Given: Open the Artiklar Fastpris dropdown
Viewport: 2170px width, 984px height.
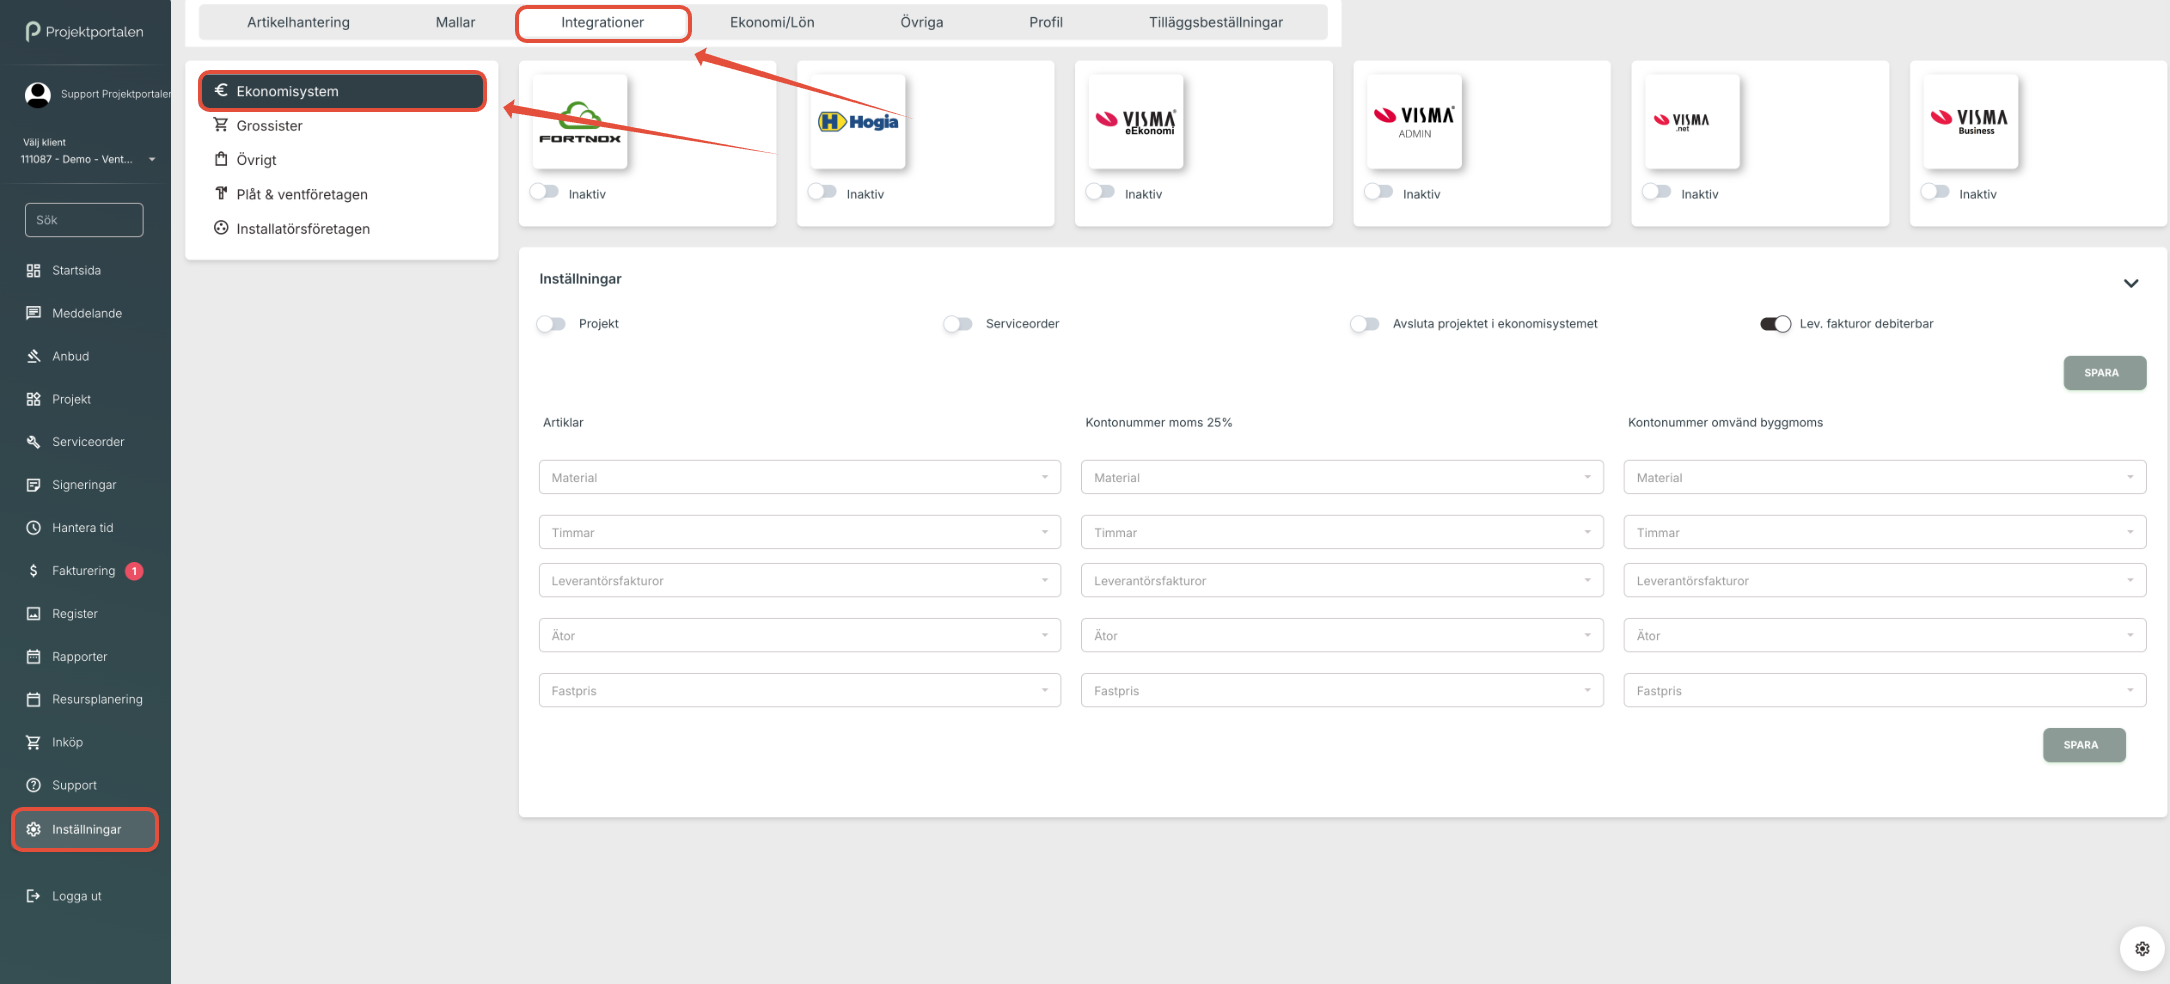Looking at the screenshot, I should [x=799, y=690].
